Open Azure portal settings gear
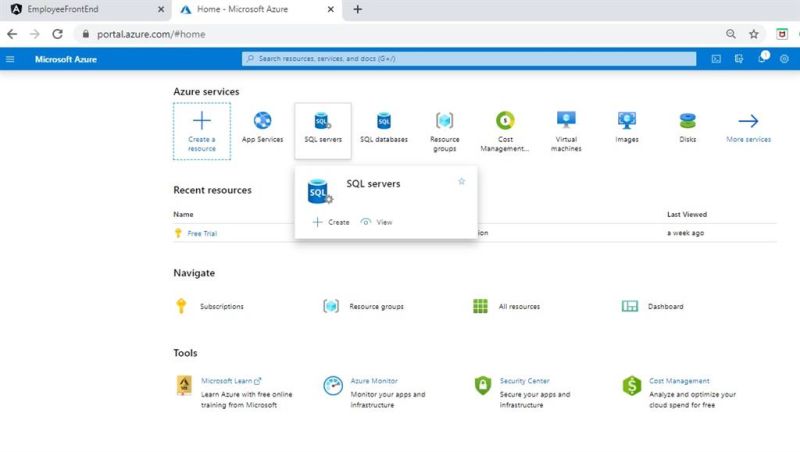 784,59
